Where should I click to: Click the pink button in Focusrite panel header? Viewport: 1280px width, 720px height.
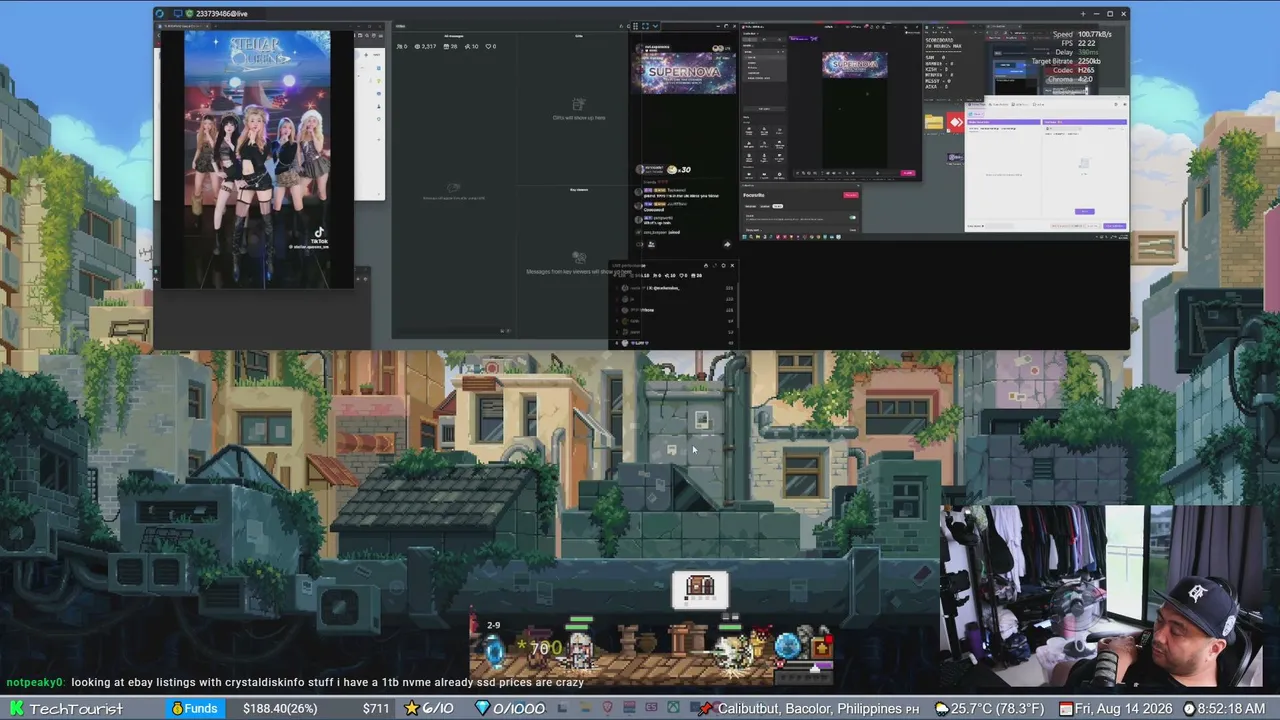point(851,195)
